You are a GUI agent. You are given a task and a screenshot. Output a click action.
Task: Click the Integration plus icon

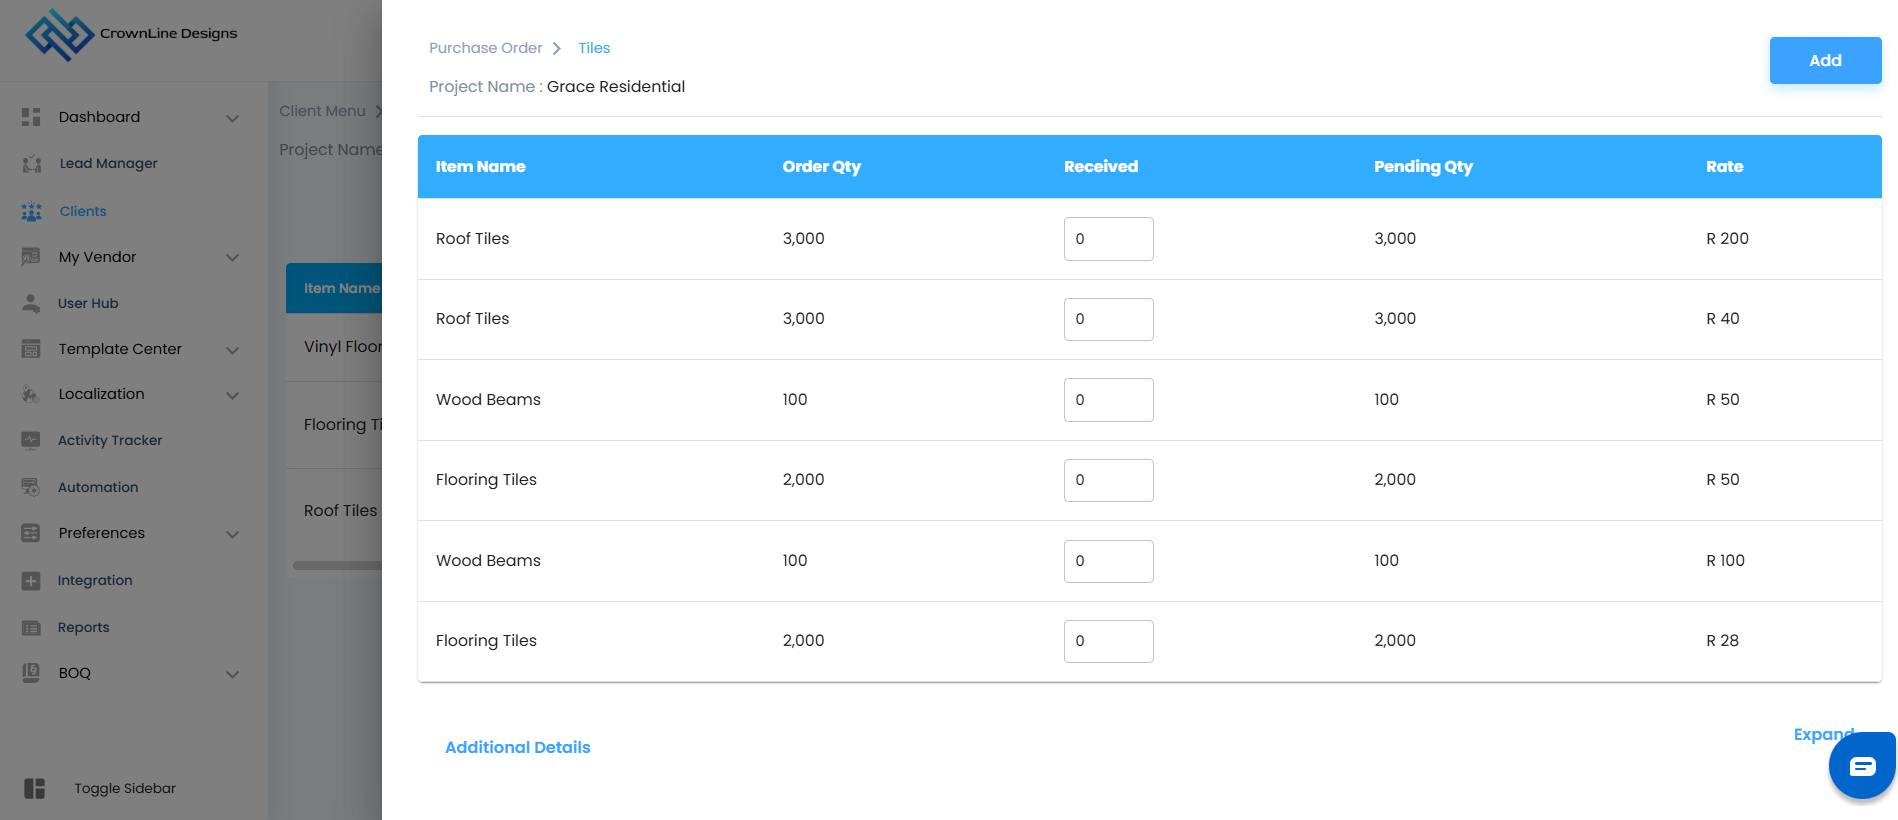[x=31, y=581]
